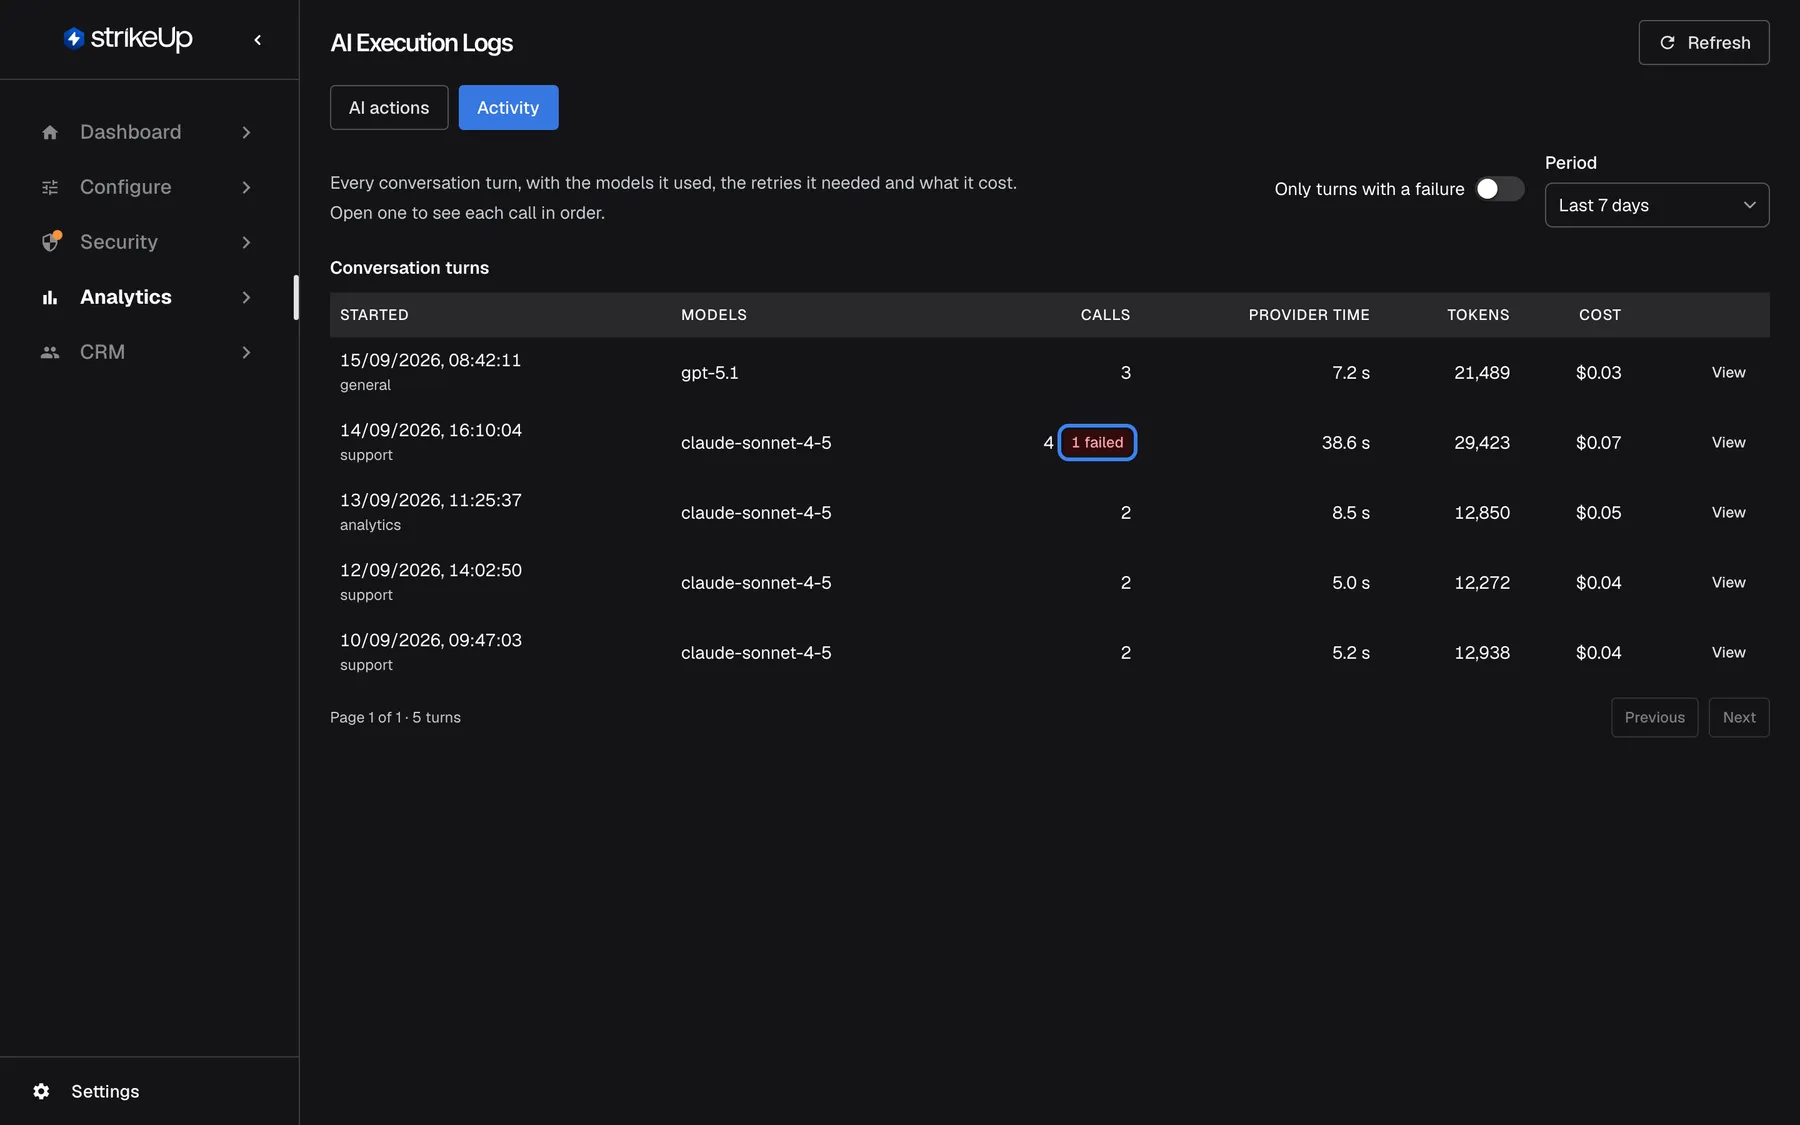Image resolution: width=1800 pixels, height=1125 pixels.
Task: Click the PROVIDER TIME column header
Action: 1308,315
